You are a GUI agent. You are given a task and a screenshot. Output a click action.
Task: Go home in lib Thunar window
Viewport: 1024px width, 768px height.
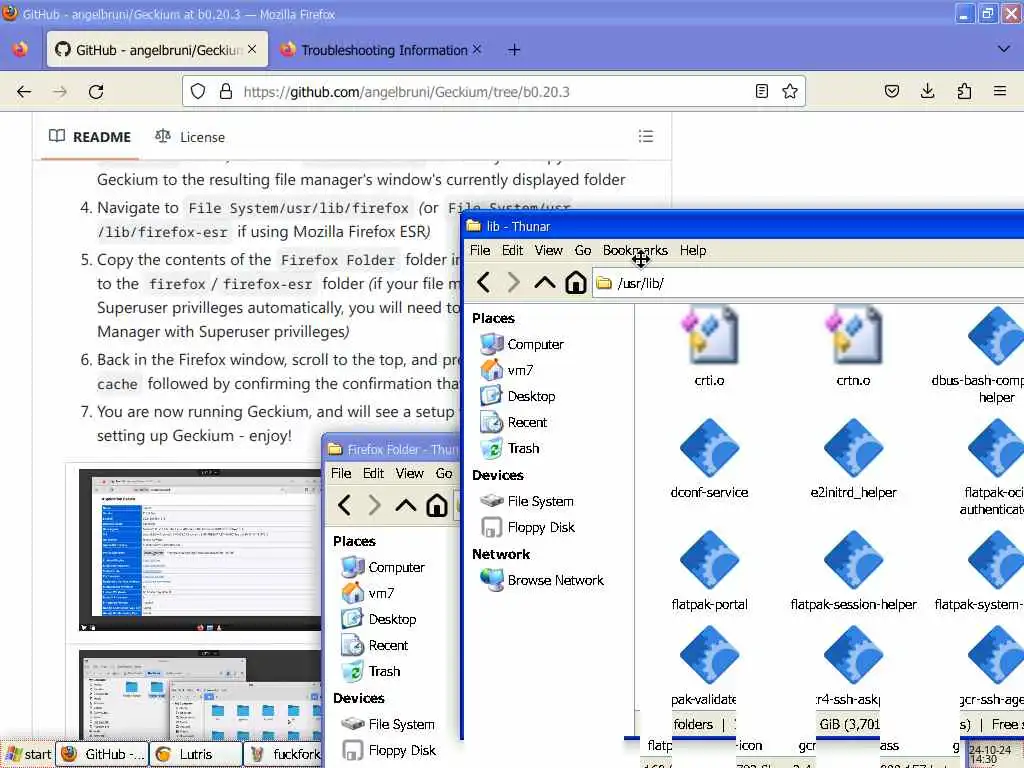tap(575, 283)
